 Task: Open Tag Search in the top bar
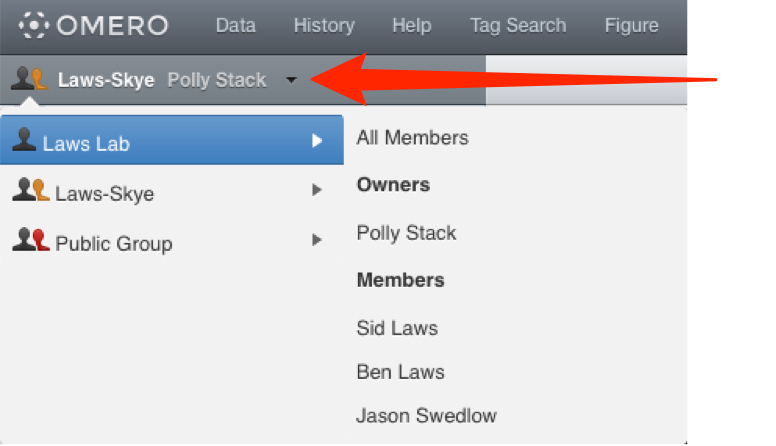pos(518,25)
